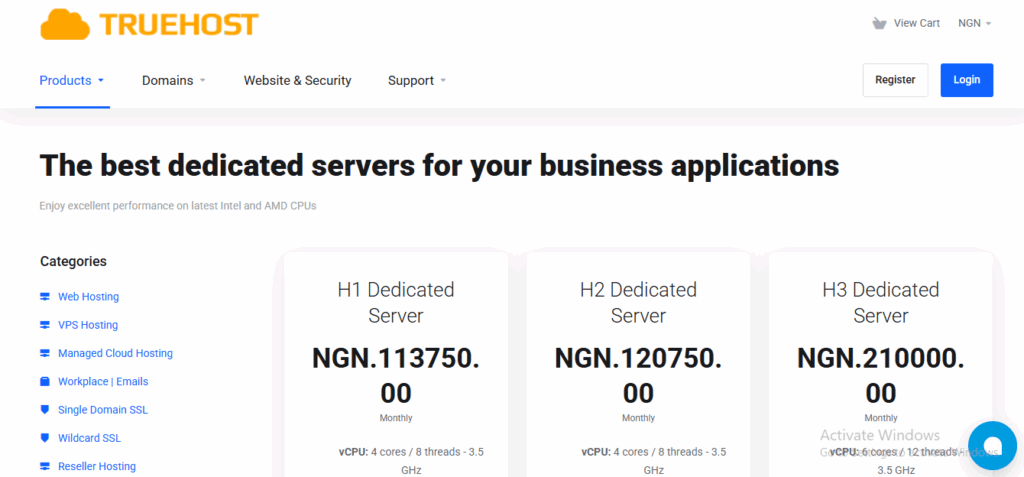Open the VPS Hosting category
The height and width of the screenshot is (477, 1024).
click(88, 325)
